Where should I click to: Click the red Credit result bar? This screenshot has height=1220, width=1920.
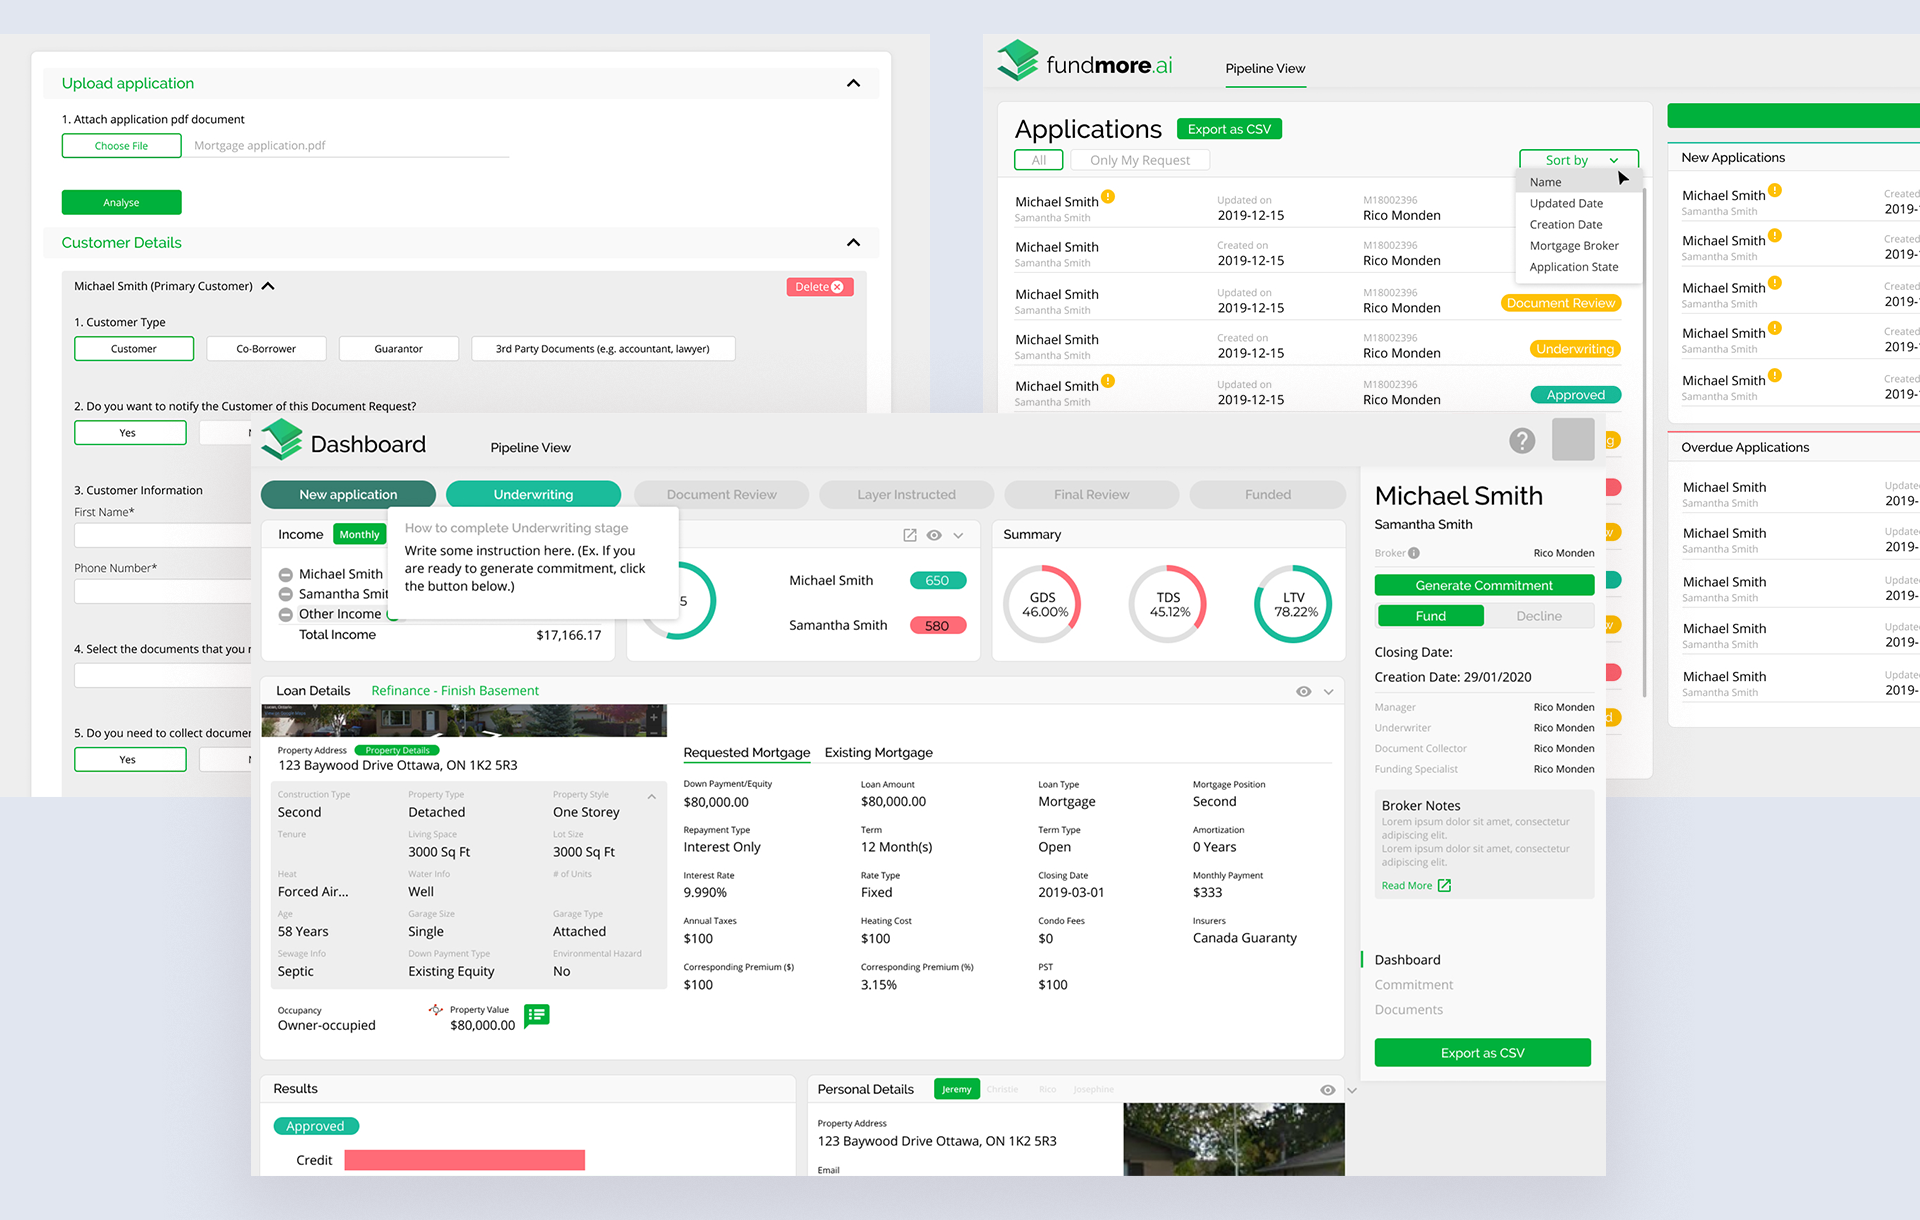(x=464, y=1160)
